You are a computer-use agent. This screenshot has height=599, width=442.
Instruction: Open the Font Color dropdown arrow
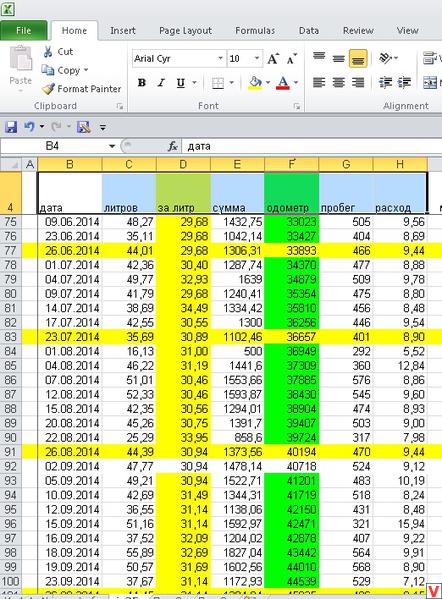pos(296,83)
